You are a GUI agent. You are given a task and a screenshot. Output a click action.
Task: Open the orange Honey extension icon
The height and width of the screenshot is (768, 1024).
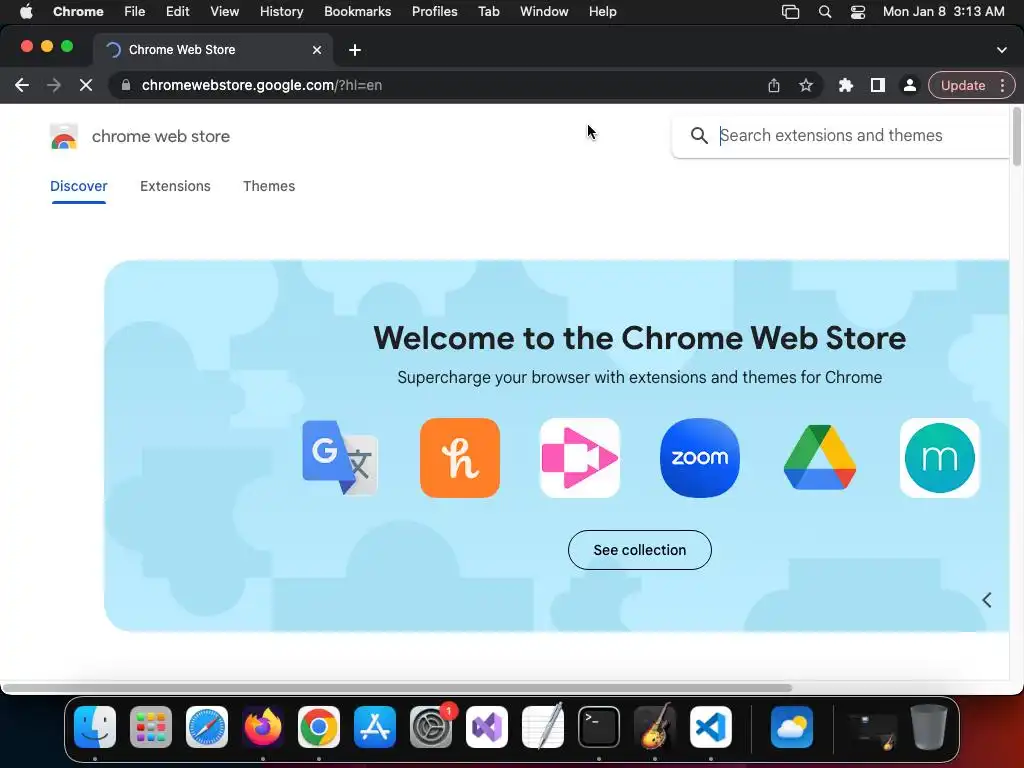[x=460, y=458]
